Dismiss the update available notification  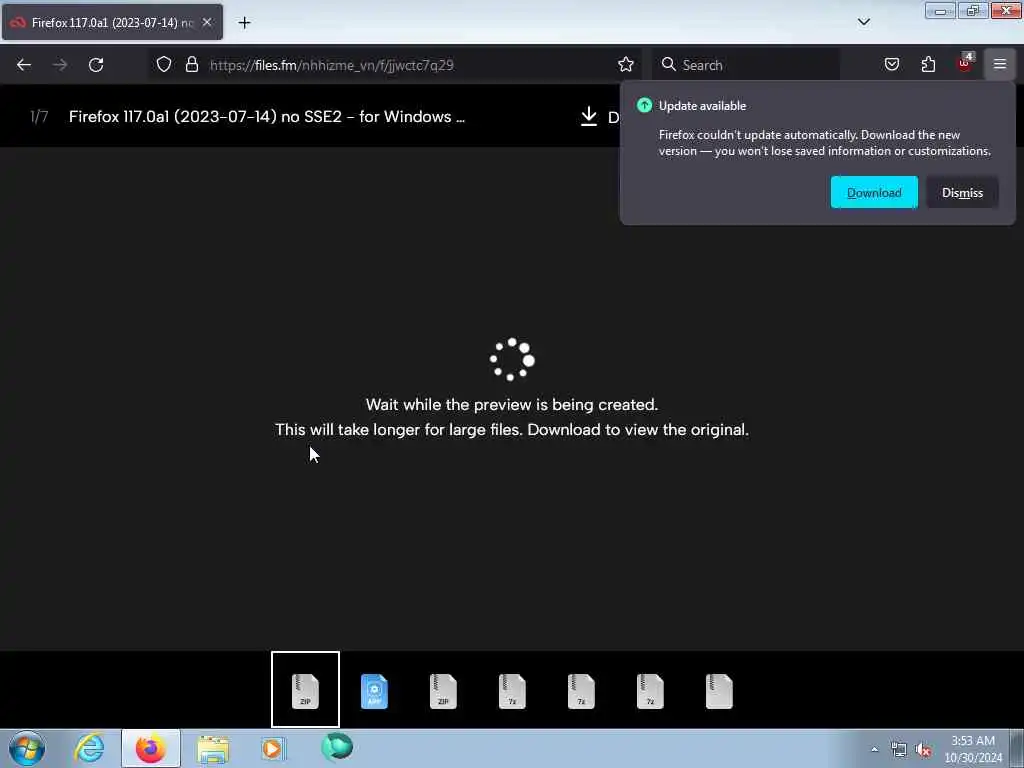point(962,192)
